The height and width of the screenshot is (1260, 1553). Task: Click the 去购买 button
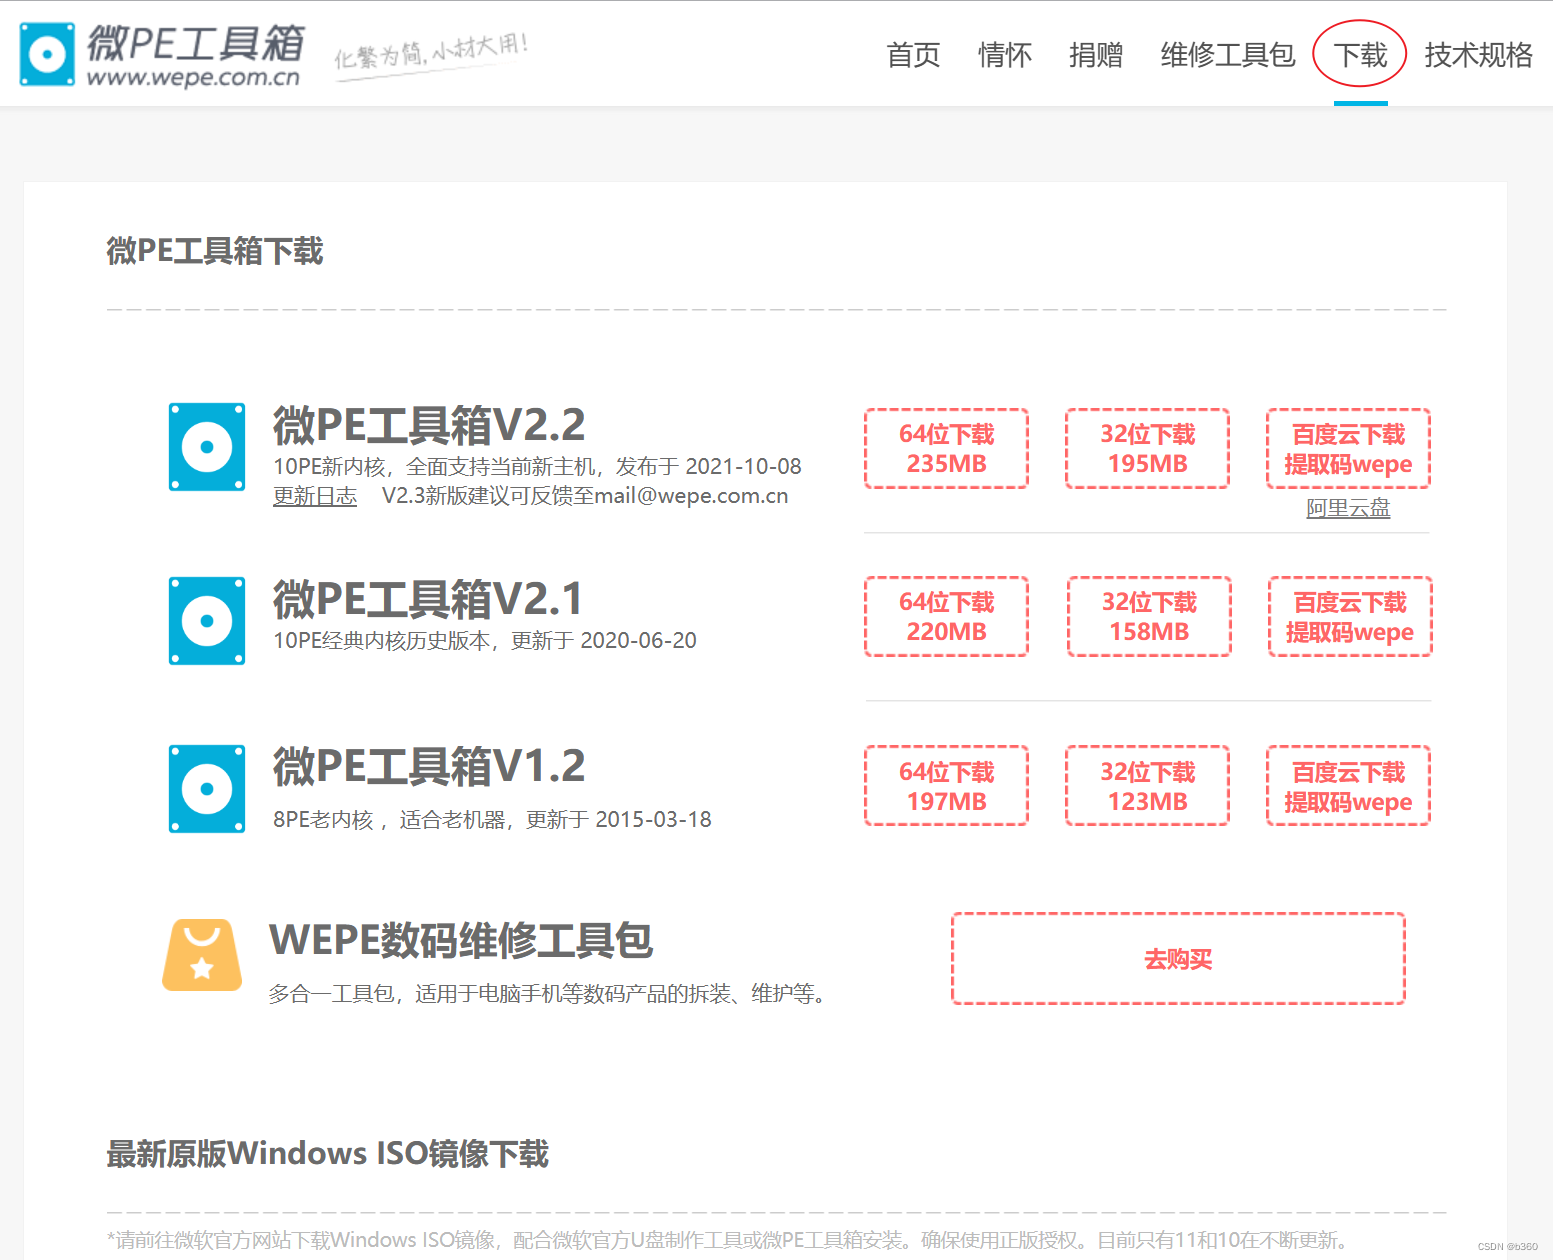click(1178, 958)
